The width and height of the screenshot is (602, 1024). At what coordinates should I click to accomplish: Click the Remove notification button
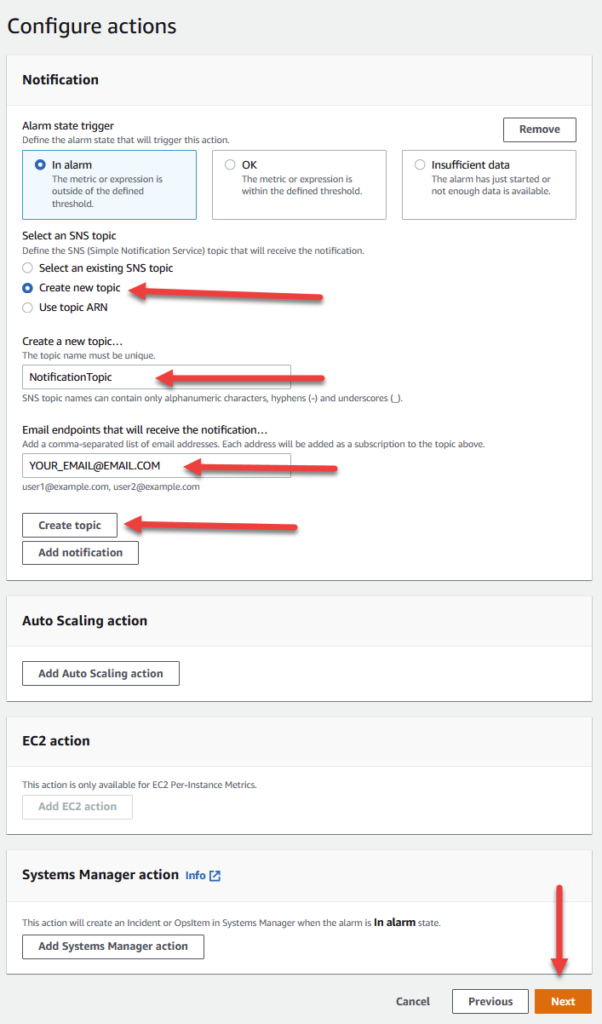point(539,130)
